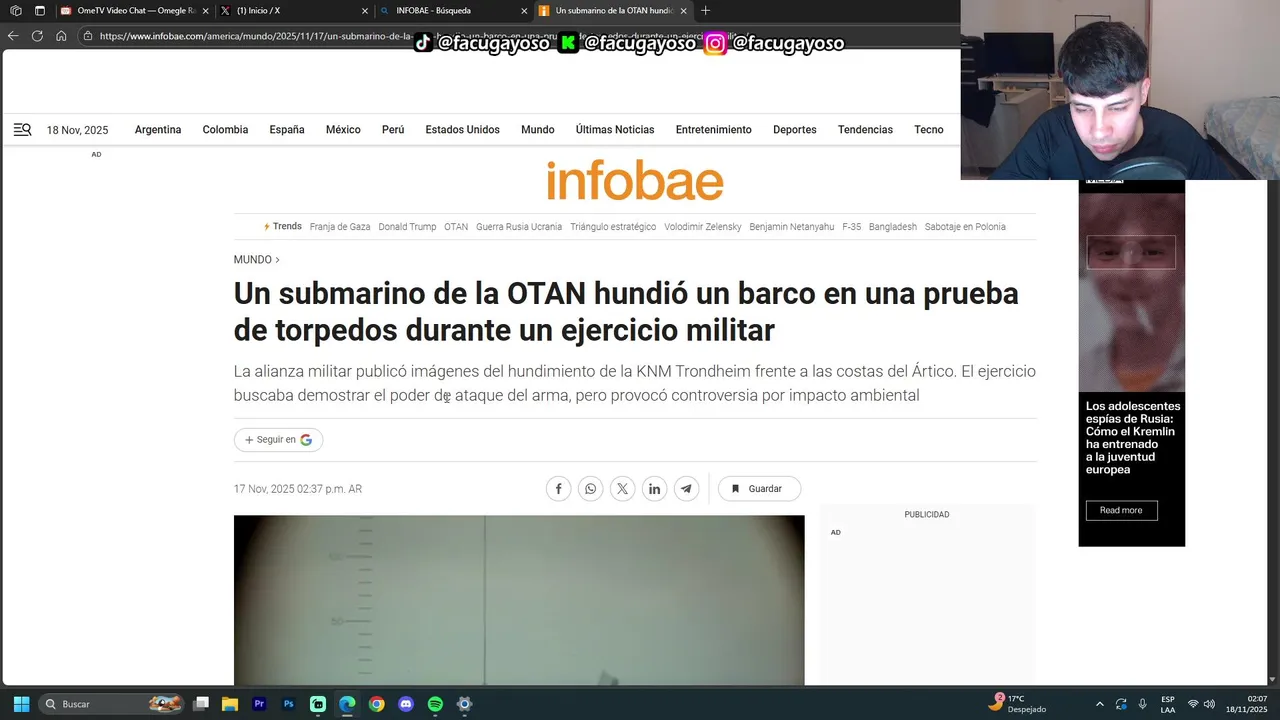Viewport: 1280px width, 720px height.
Task: Open tab actions menu icon
Action: [40, 10]
